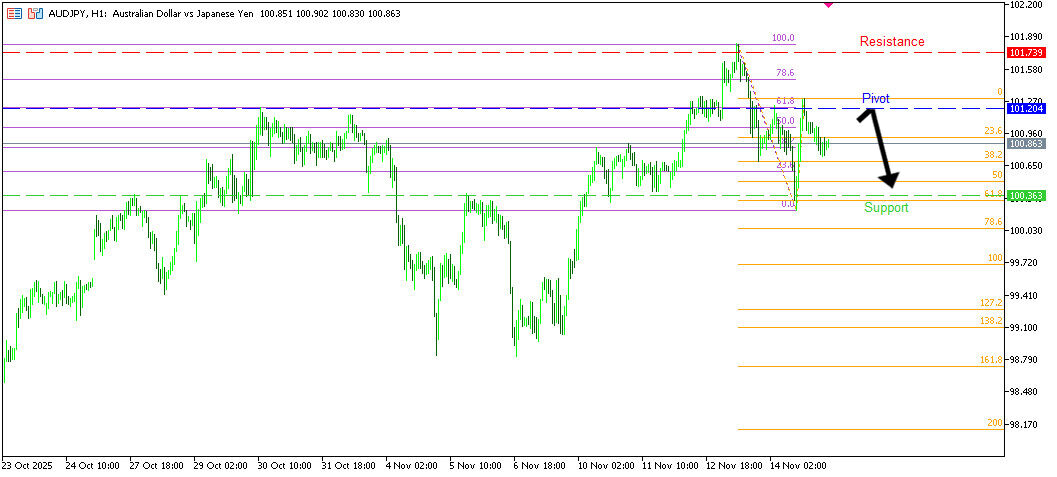Click the red 101.739 price tag
This screenshot has height=477, width=1057.
1025,52
